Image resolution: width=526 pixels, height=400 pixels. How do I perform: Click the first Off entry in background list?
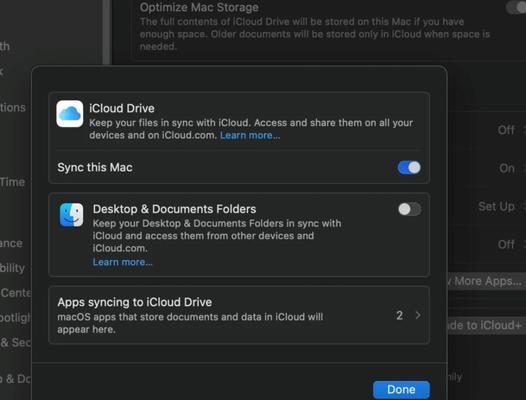coord(506,130)
